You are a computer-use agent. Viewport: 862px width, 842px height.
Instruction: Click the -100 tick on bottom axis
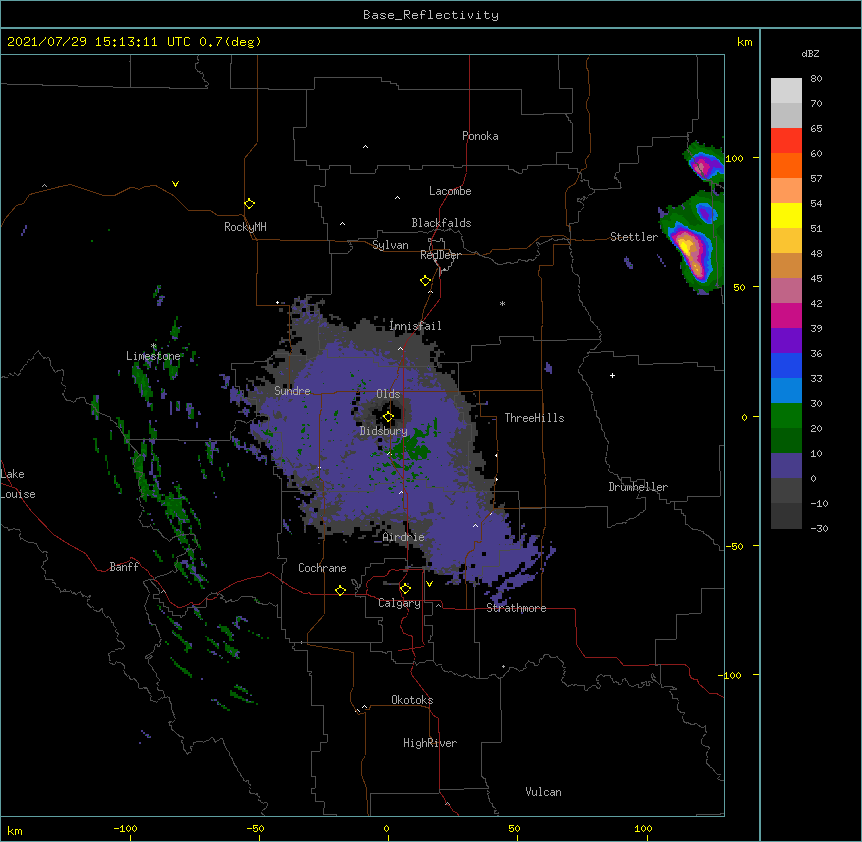[x=125, y=828]
